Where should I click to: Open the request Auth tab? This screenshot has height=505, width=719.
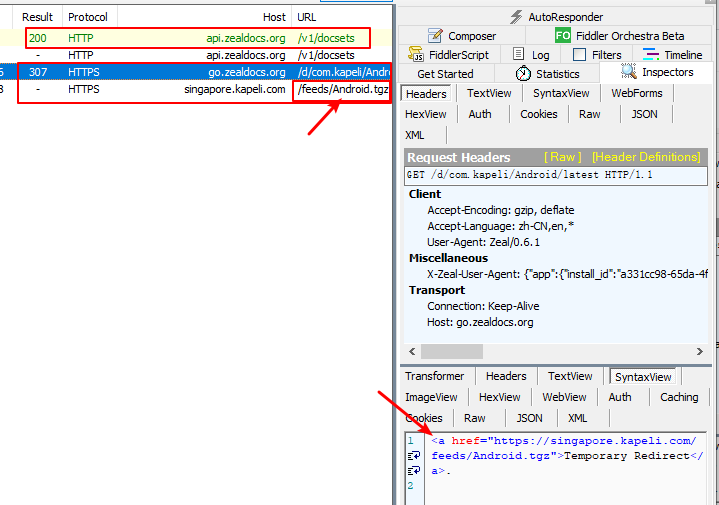pos(480,114)
